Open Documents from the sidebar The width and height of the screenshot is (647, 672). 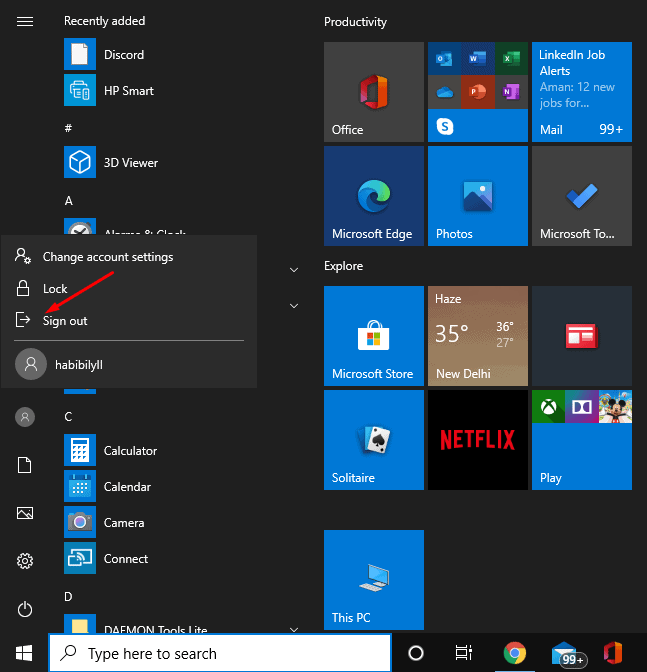(x=24, y=465)
